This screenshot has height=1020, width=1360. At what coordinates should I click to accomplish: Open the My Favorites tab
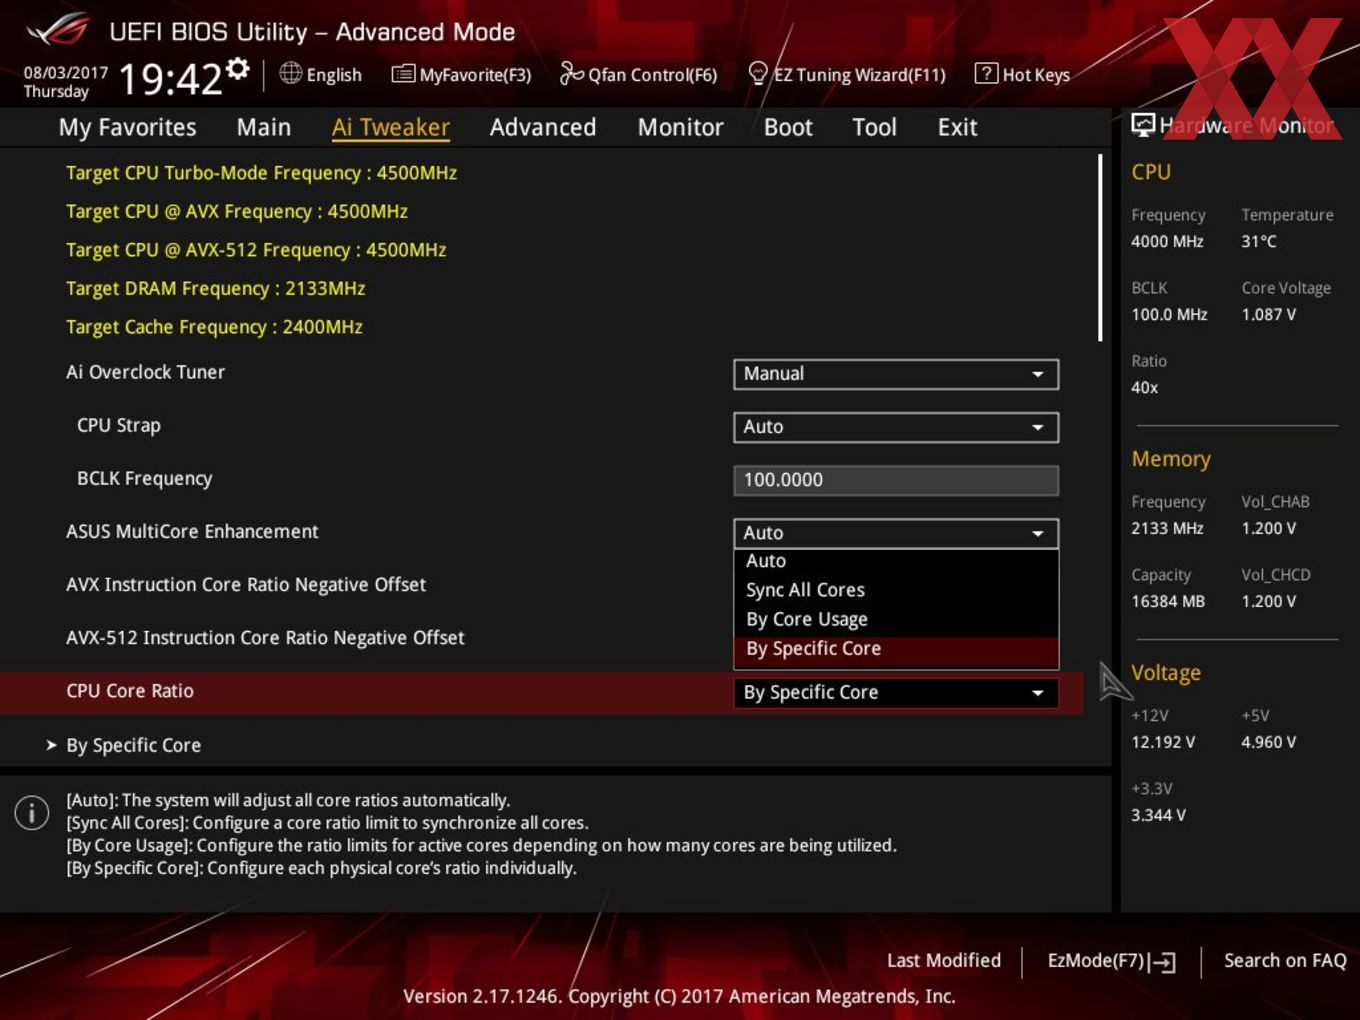click(x=127, y=127)
